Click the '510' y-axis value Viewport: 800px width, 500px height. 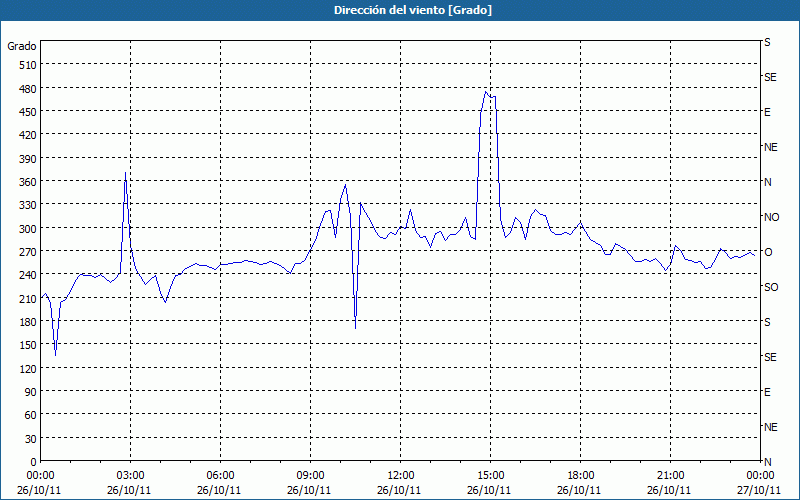tap(28, 65)
